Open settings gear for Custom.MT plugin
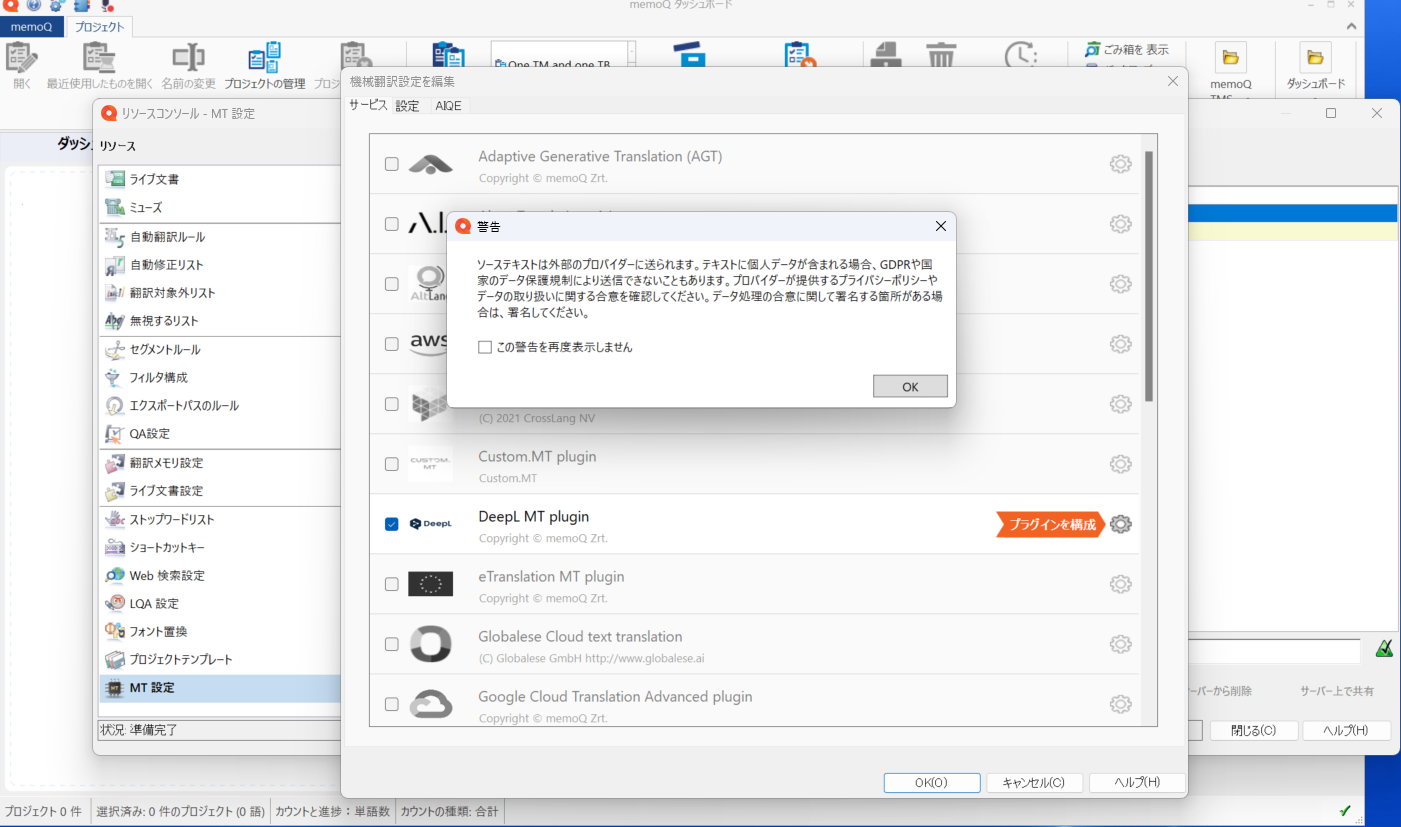Viewport: 1401px width, 827px height. [1120, 464]
